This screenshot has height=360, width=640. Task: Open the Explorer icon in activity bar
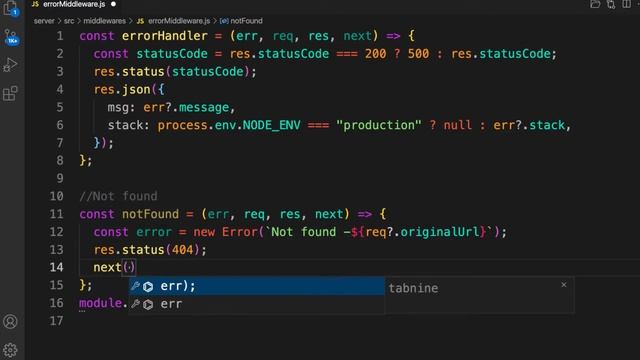[x=10, y=9]
